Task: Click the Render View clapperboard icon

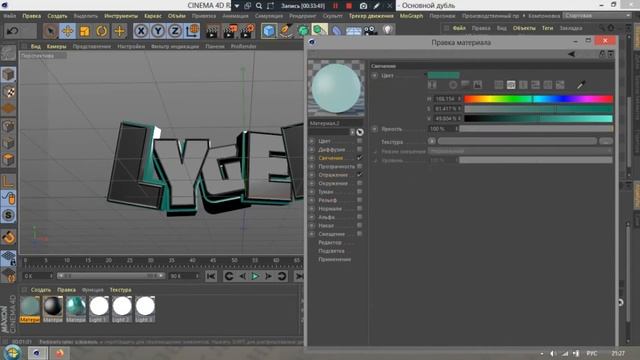Action: coord(212,31)
